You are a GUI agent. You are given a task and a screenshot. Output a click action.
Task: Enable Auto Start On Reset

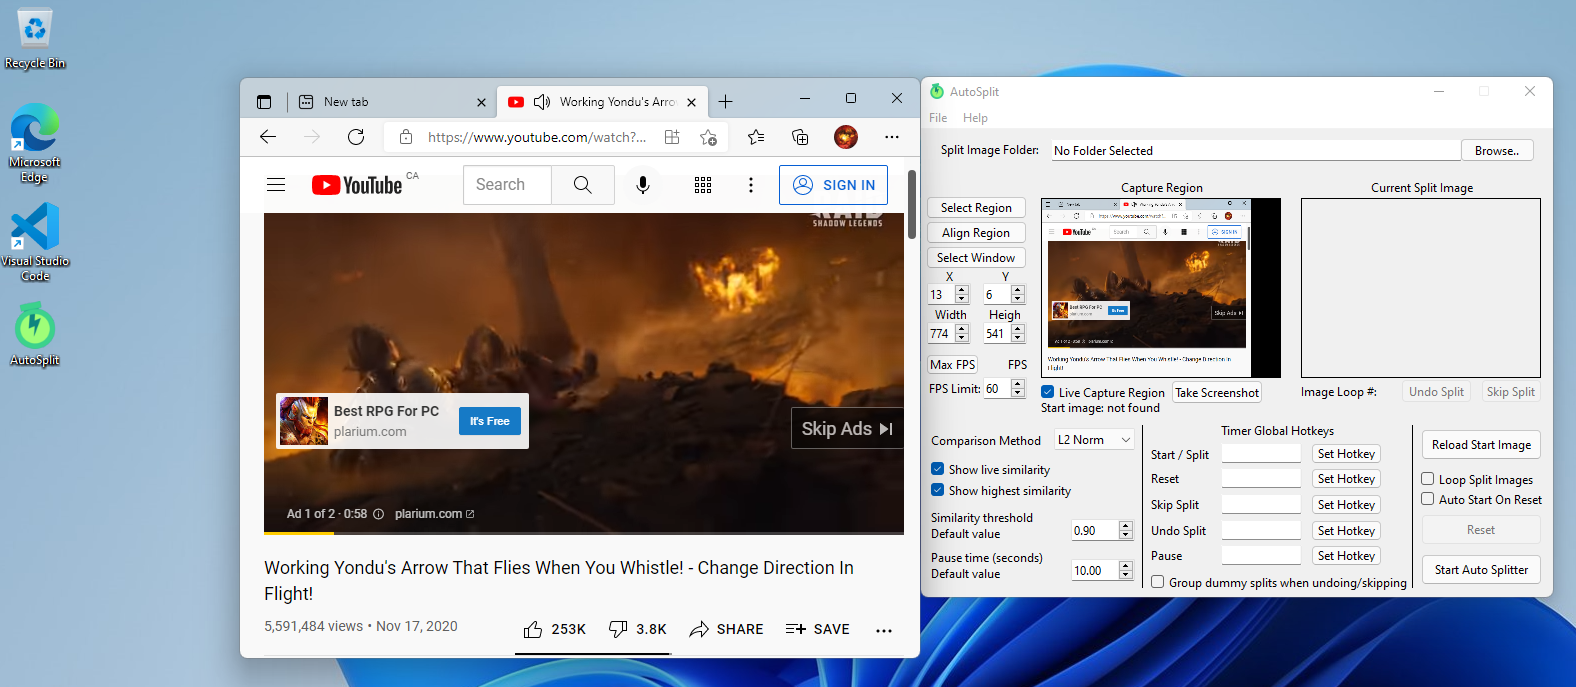[1428, 499]
